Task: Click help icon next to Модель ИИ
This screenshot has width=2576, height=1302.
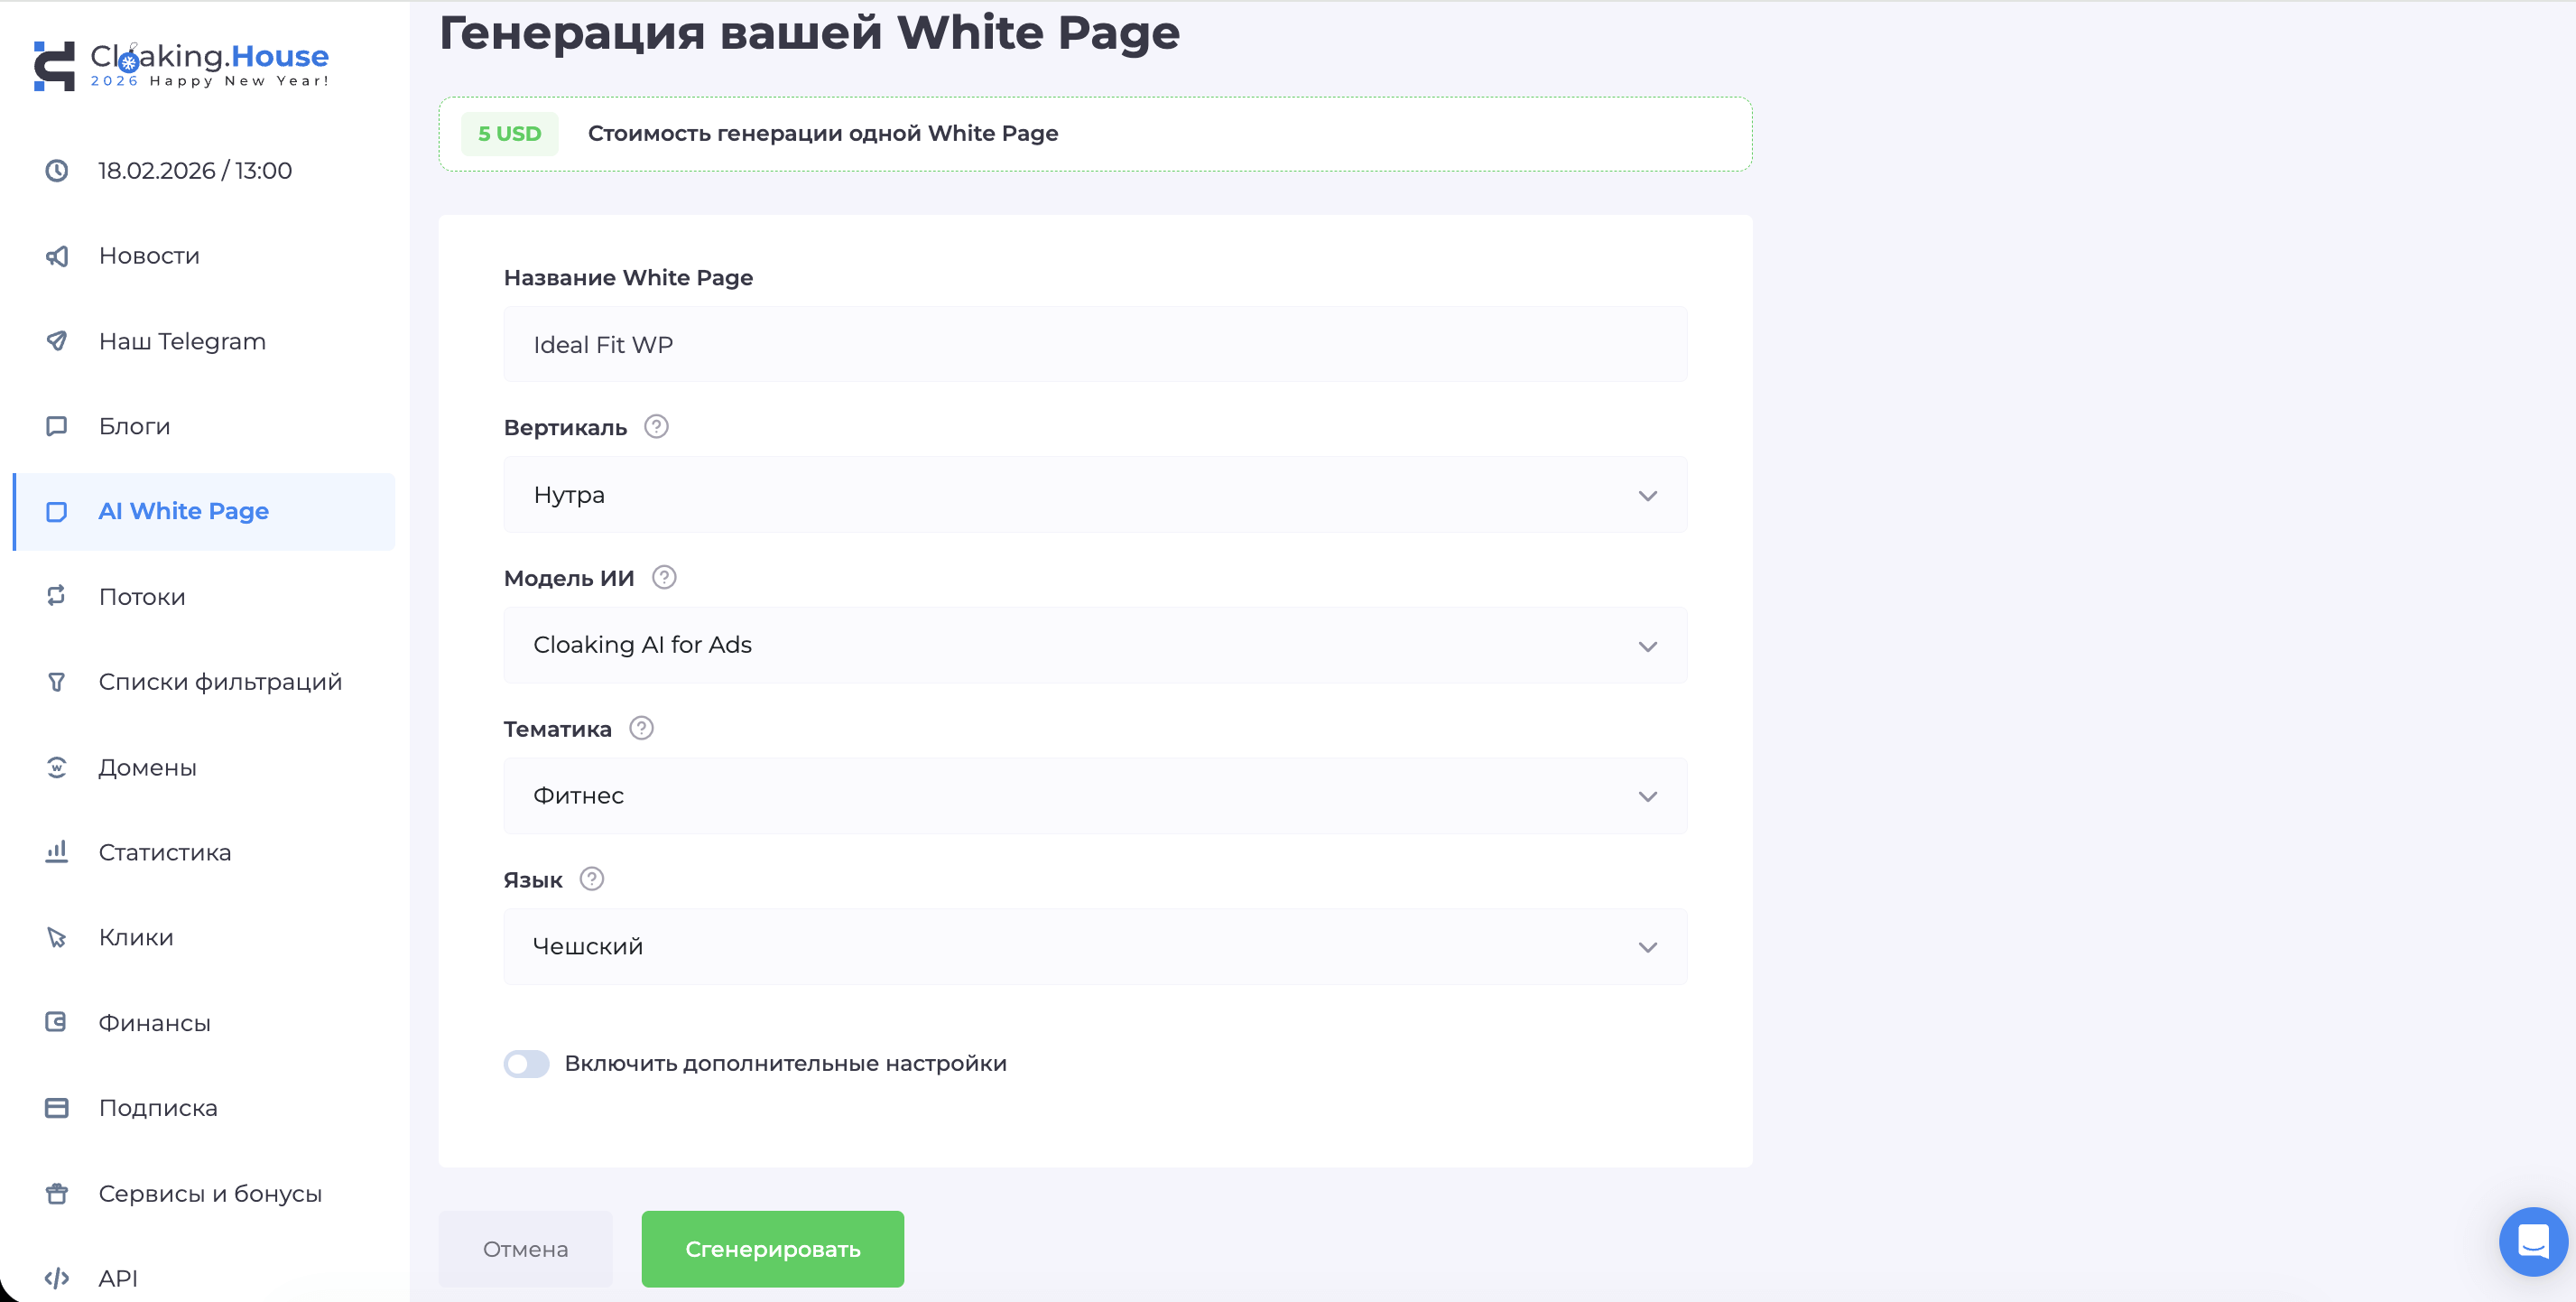Action: pyautogui.click(x=664, y=577)
